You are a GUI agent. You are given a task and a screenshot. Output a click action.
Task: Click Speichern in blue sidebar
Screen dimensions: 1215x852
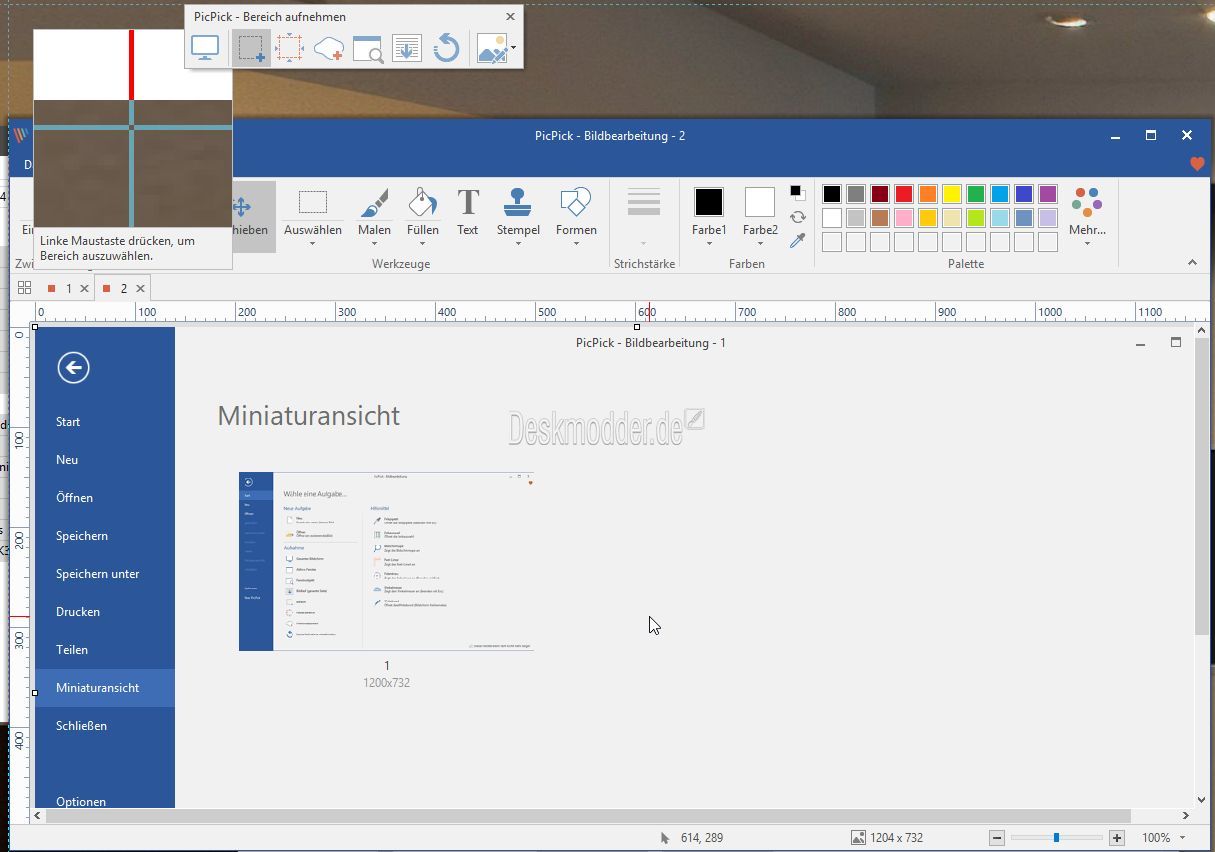point(82,536)
